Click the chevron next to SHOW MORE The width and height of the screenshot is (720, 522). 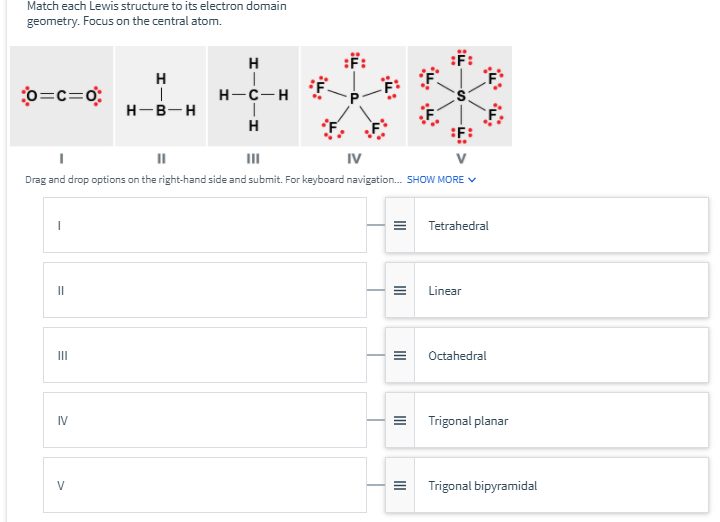(x=472, y=180)
